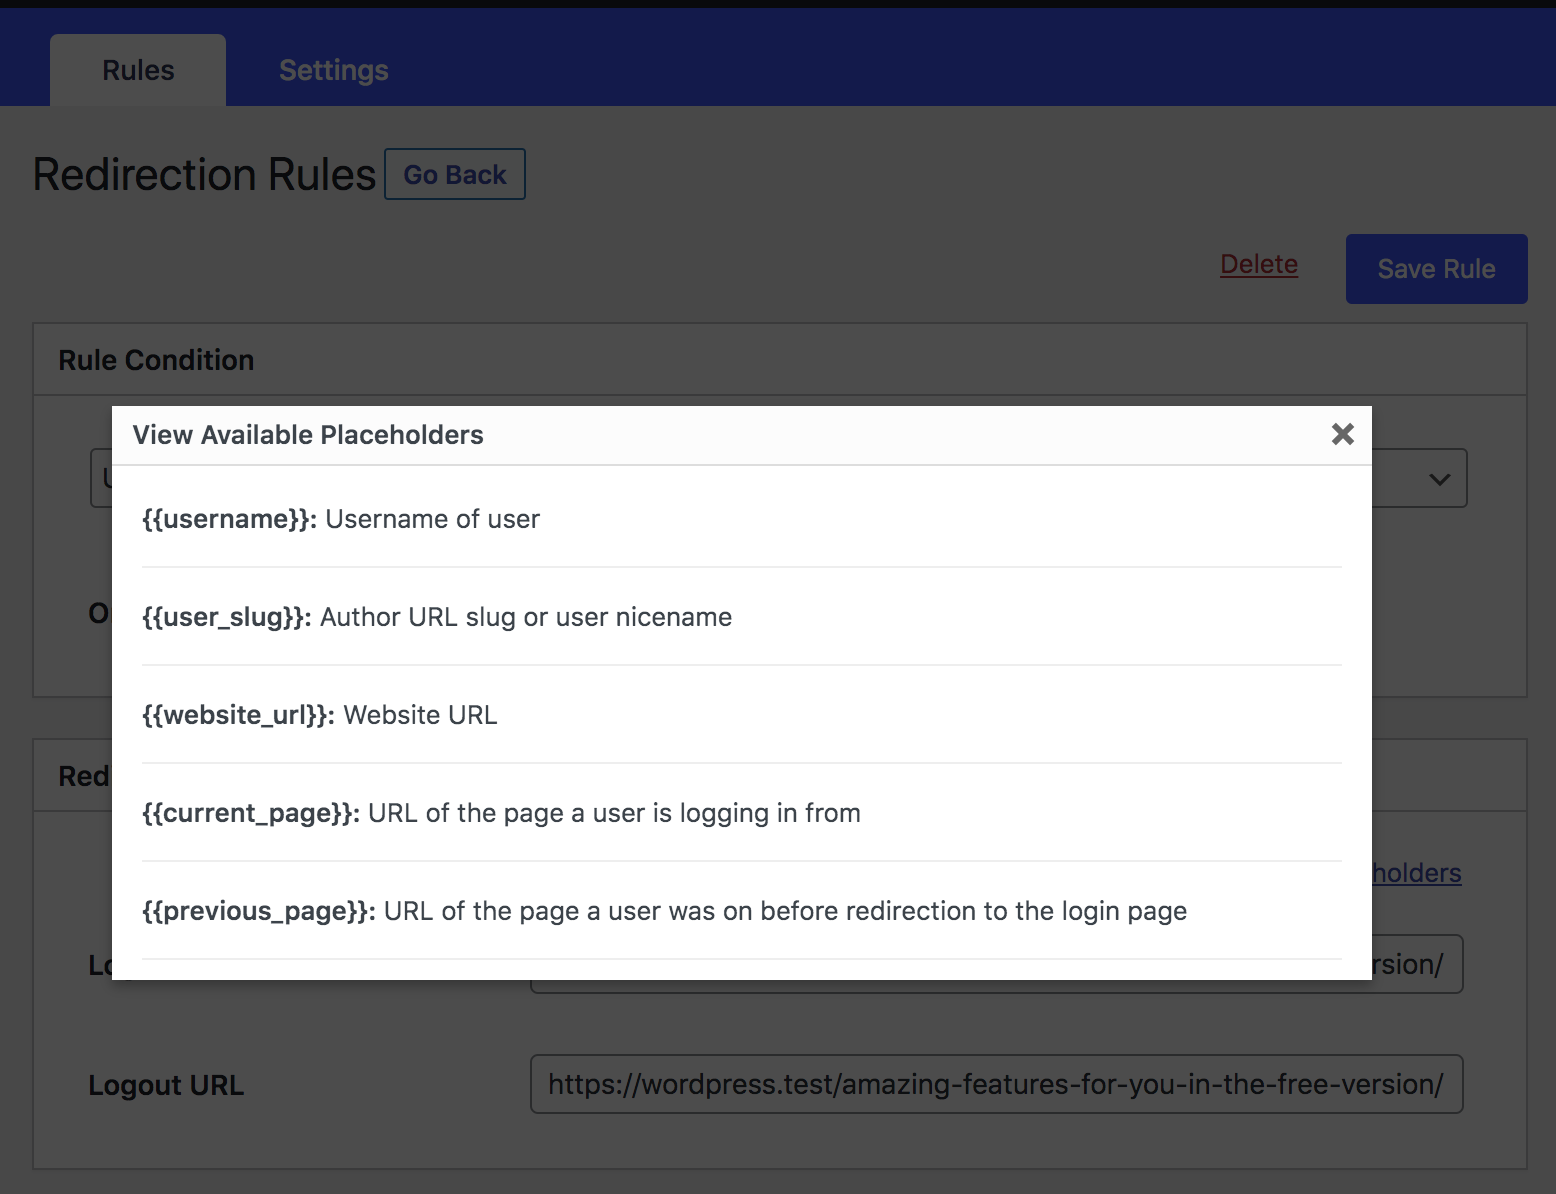Image resolution: width=1556 pixels, height=1194 pixels.
Task: Switch to the Settings tab
Action: pos(333,70)
